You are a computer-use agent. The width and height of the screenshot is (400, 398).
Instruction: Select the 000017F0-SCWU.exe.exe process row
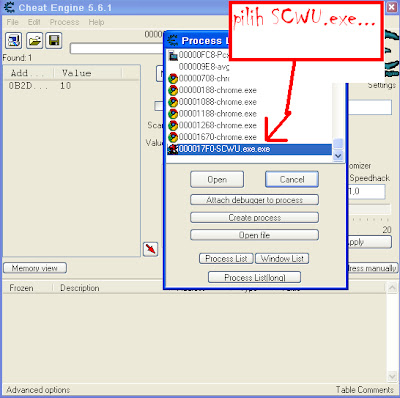click(x=249, y=149)
